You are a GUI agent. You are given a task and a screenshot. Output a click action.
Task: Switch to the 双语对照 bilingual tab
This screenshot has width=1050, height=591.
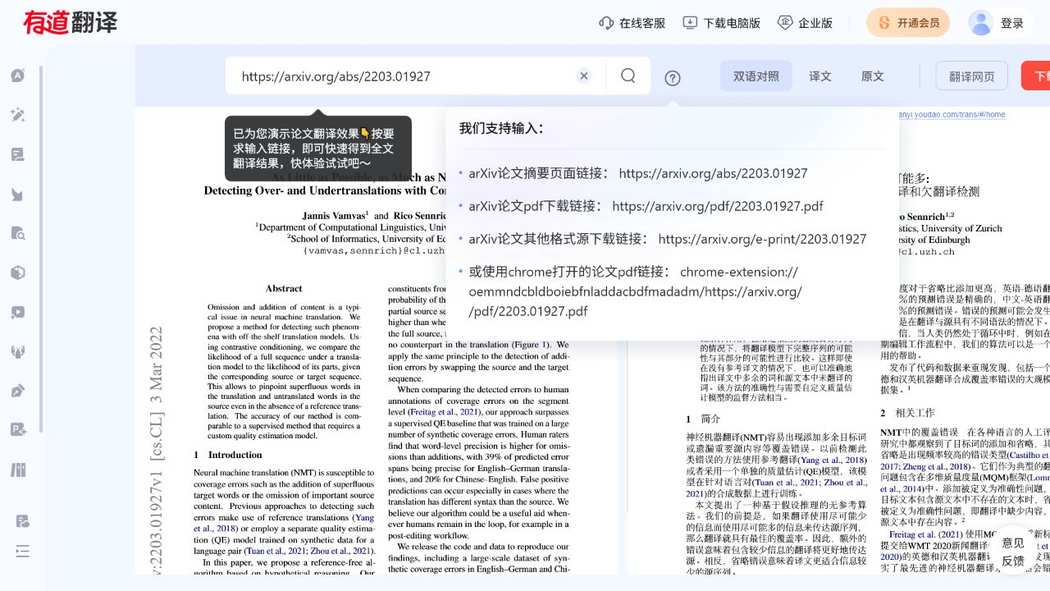tap(756, 76)
